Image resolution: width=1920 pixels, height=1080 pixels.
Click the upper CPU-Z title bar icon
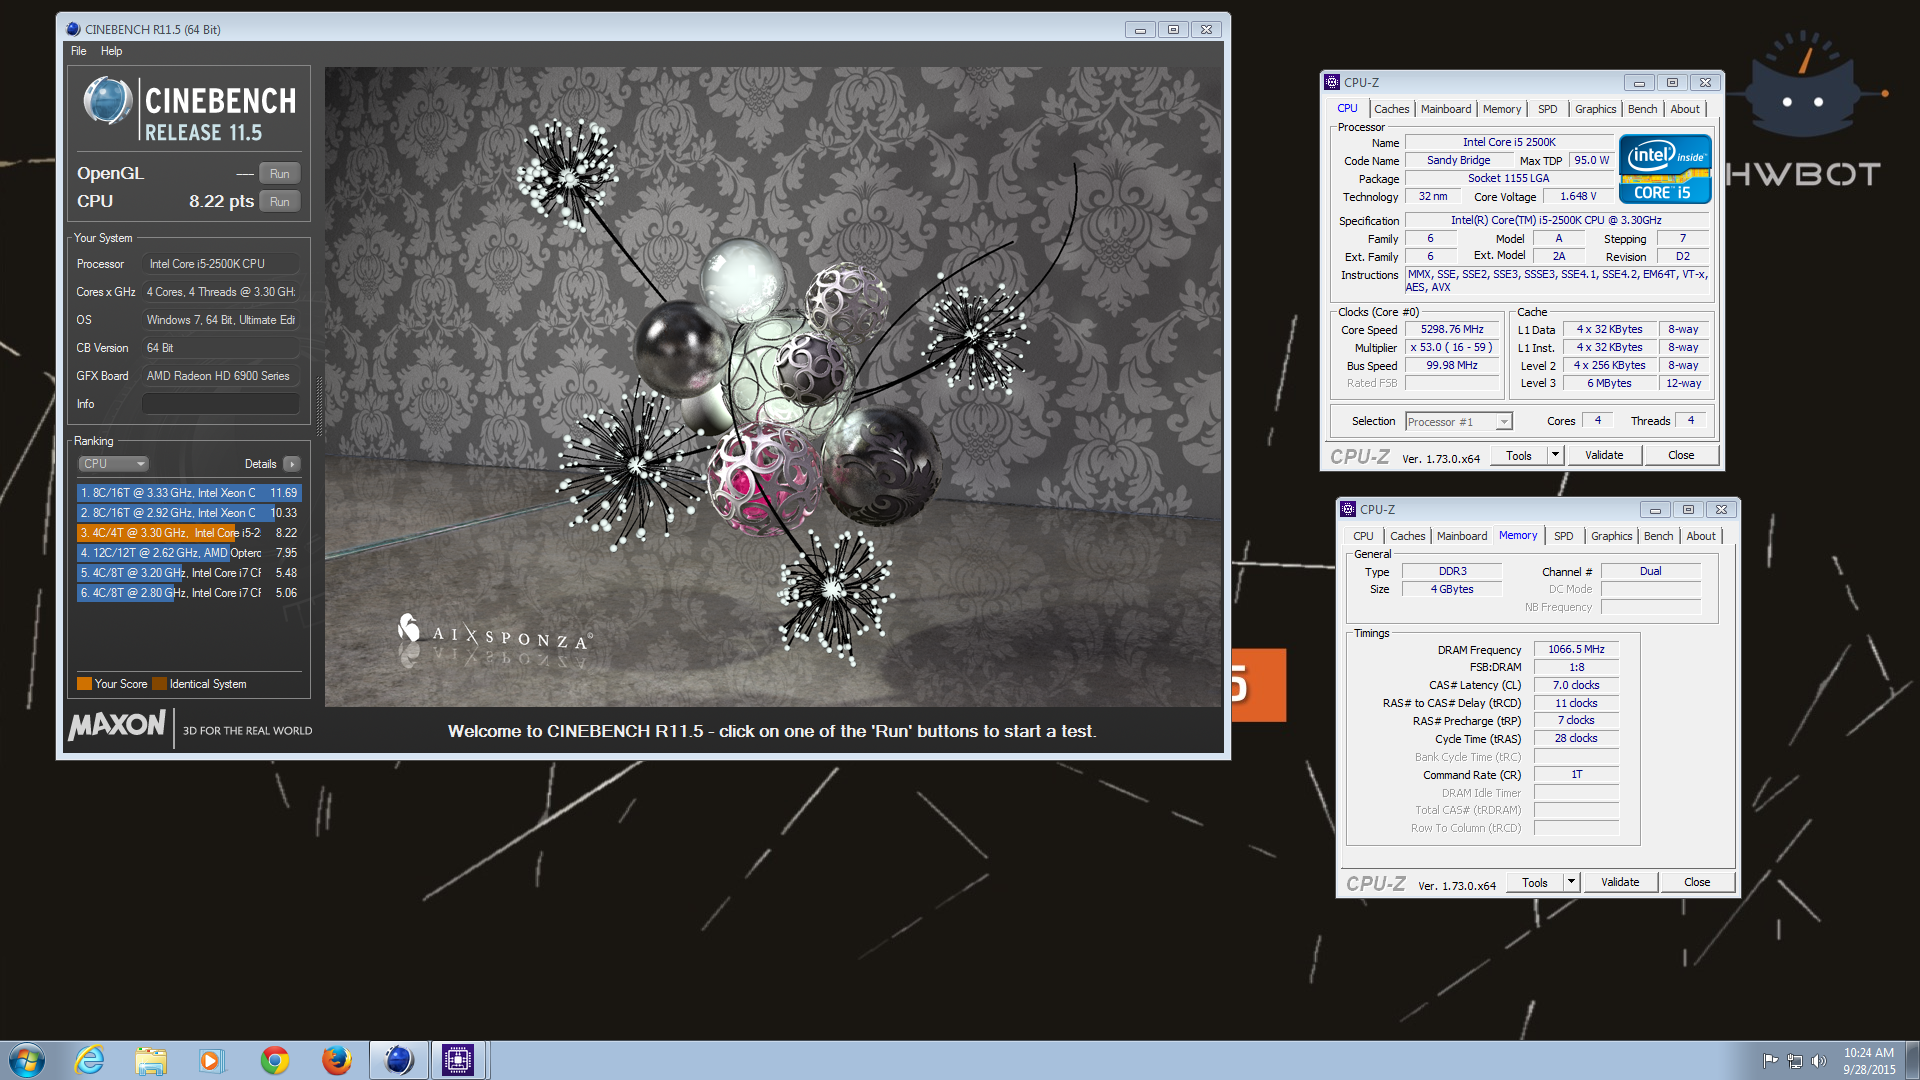1332,82
